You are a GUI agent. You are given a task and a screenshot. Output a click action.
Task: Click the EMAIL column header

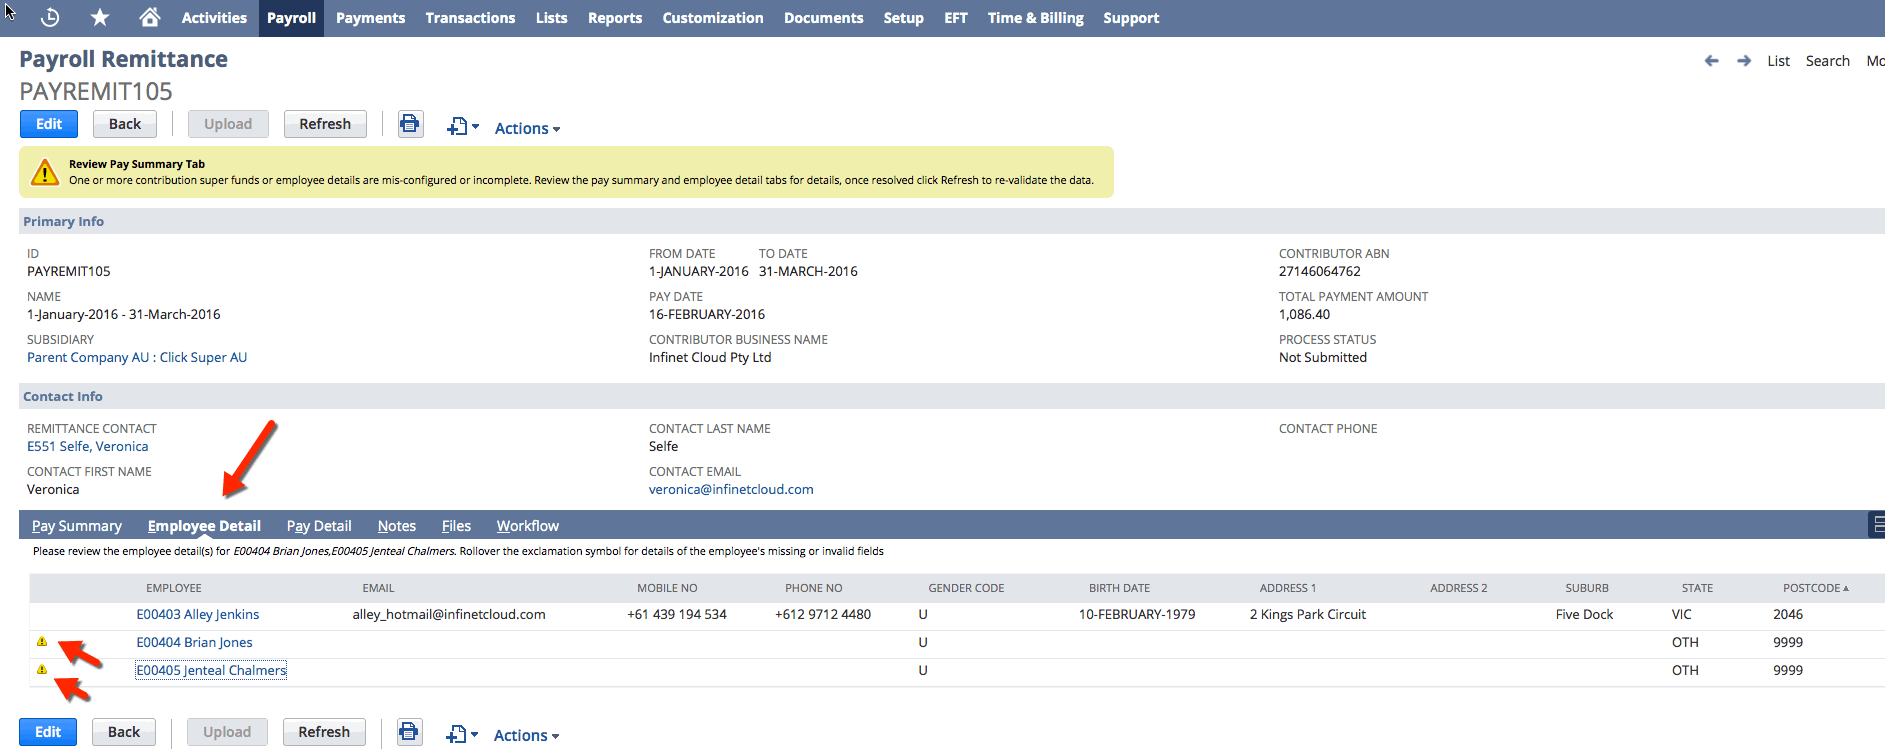point(378,588)
